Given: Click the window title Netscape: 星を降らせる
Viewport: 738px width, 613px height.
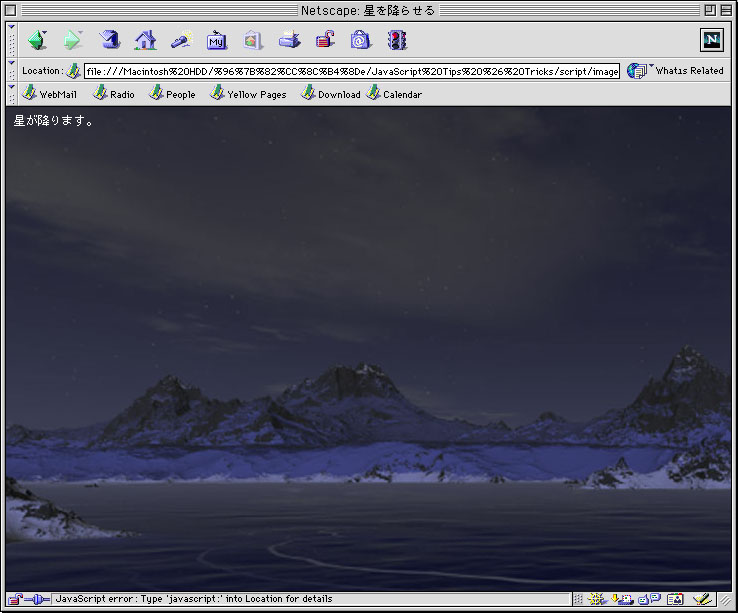Looking at the screenshot, I should pos(368,10).
